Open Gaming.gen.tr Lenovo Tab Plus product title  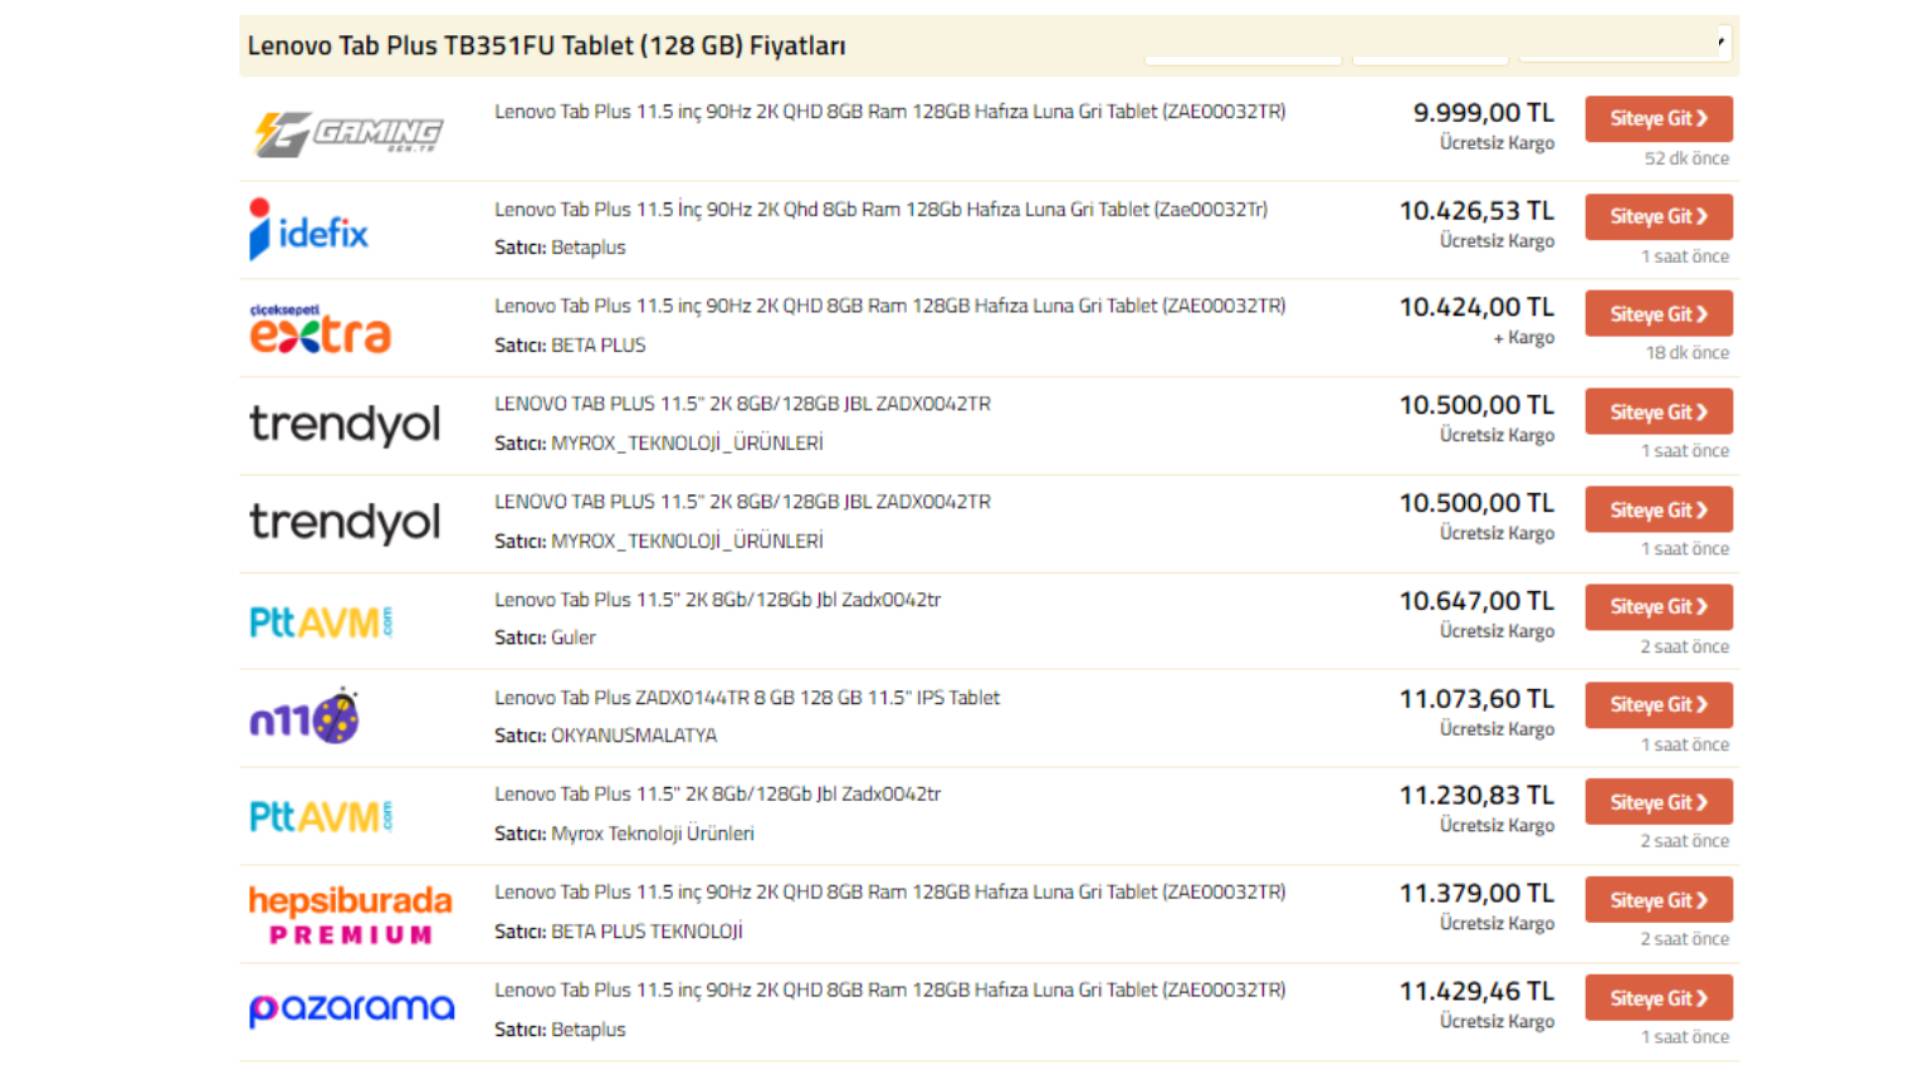tap(890, 112)
